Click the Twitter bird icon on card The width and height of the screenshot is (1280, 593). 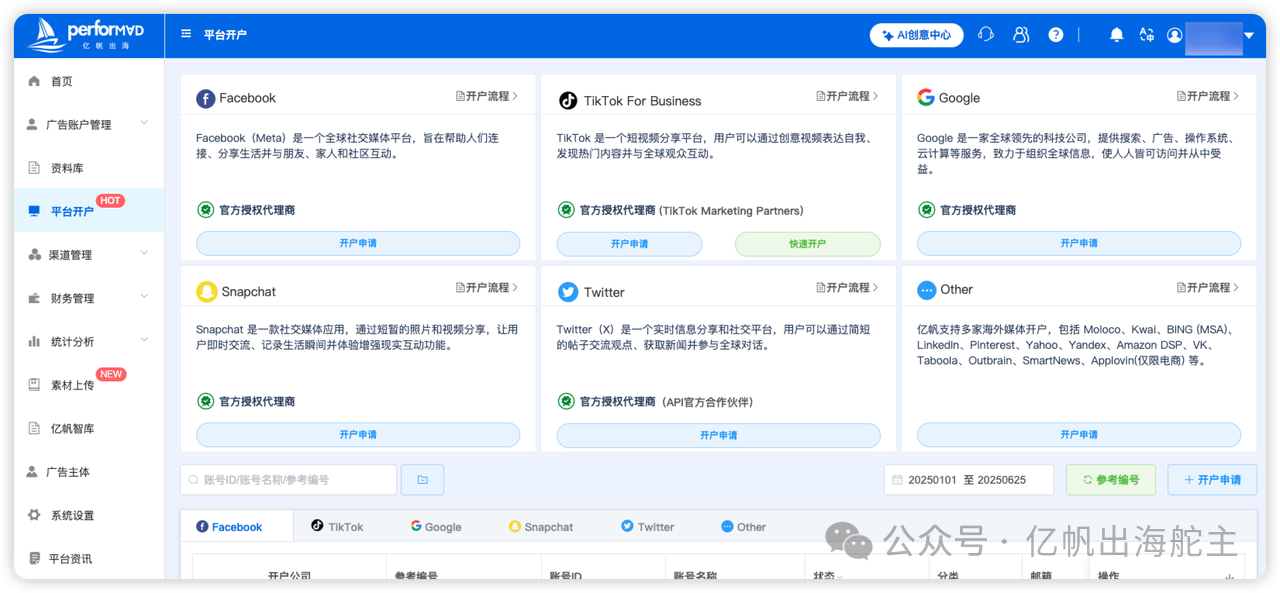pos(568,292)
